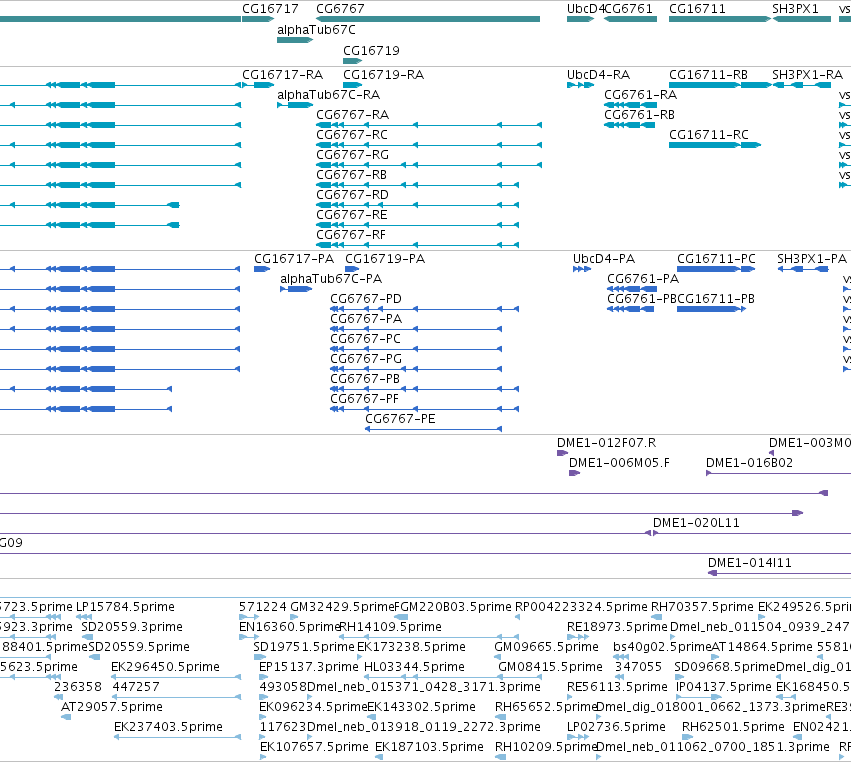Click EST label HL03344.5prime
This screenshot has width=851, height=762.
415,667
